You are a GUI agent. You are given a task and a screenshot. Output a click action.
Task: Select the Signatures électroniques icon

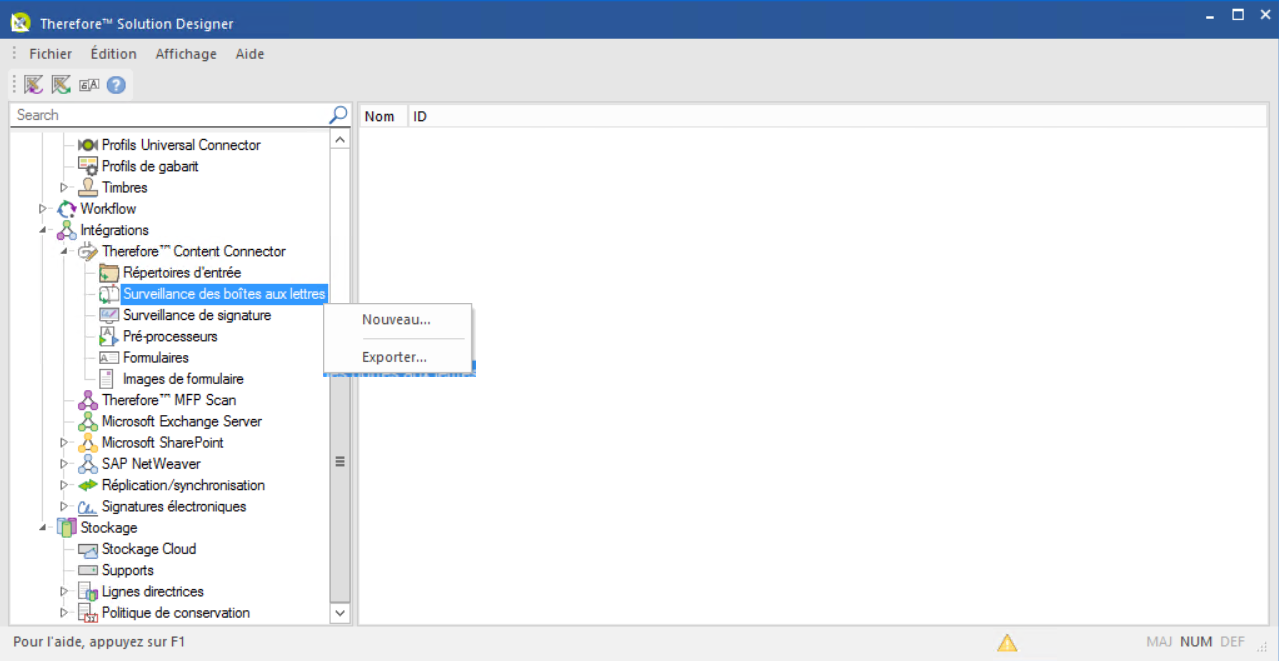pyautogui.click(x=88, y=506)
